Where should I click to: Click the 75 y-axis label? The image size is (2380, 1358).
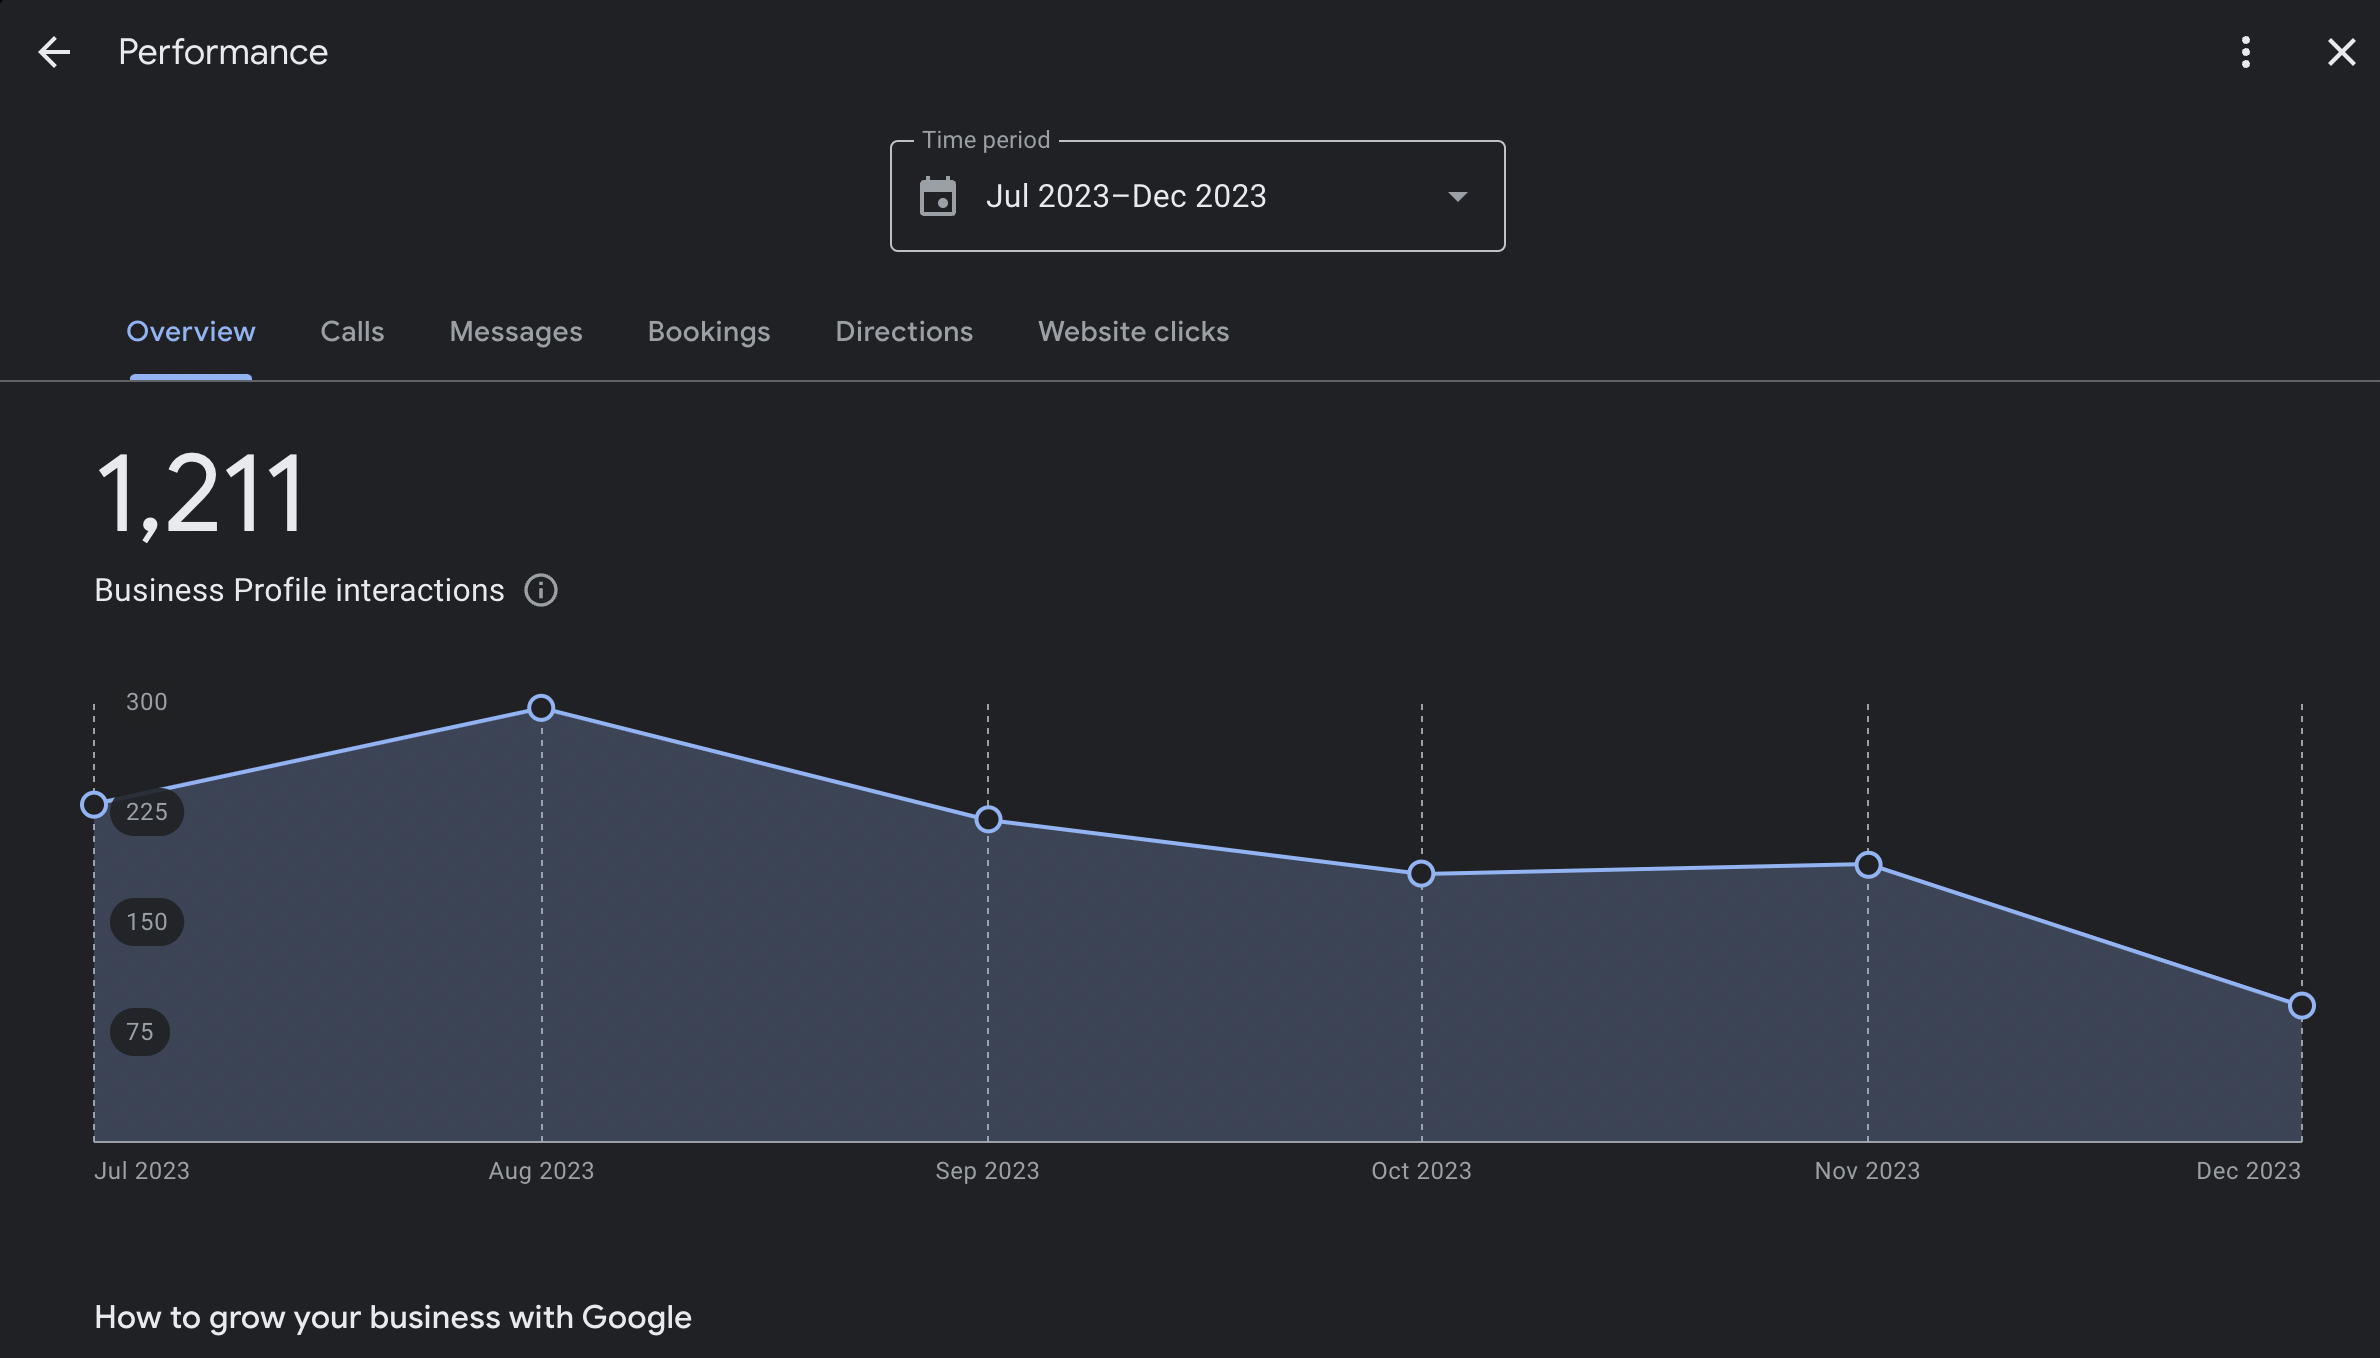click(x=140, y=1032)
